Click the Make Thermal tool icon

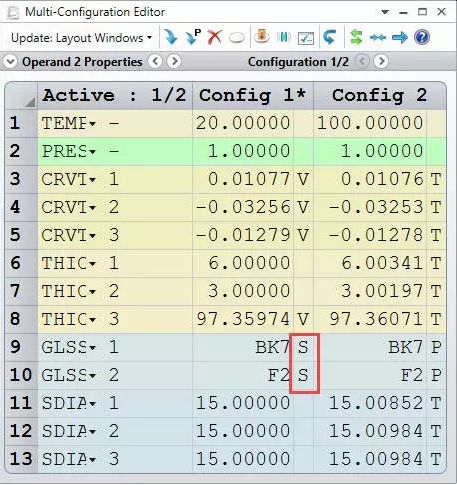262,36
